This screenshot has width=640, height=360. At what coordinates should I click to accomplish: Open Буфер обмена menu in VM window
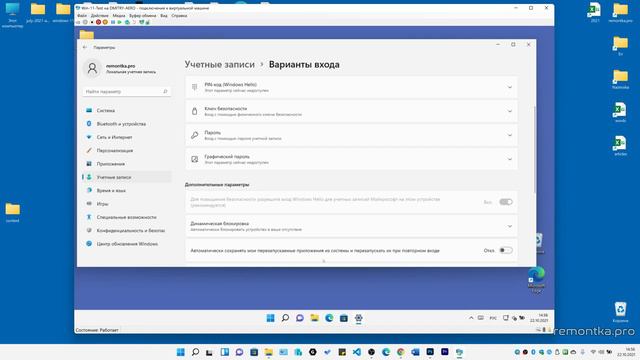pyautogui.click(x=143, y=16)
